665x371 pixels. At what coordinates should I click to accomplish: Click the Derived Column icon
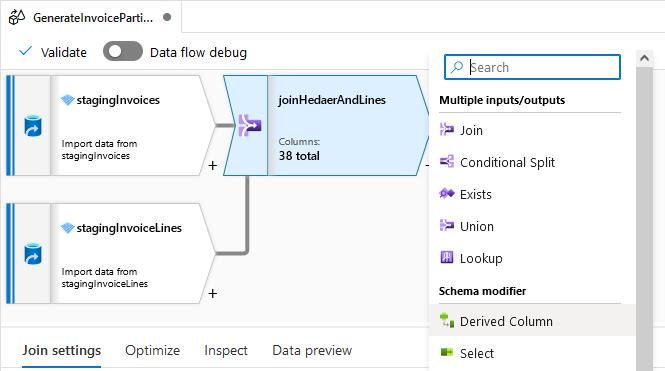click(447, 320)
